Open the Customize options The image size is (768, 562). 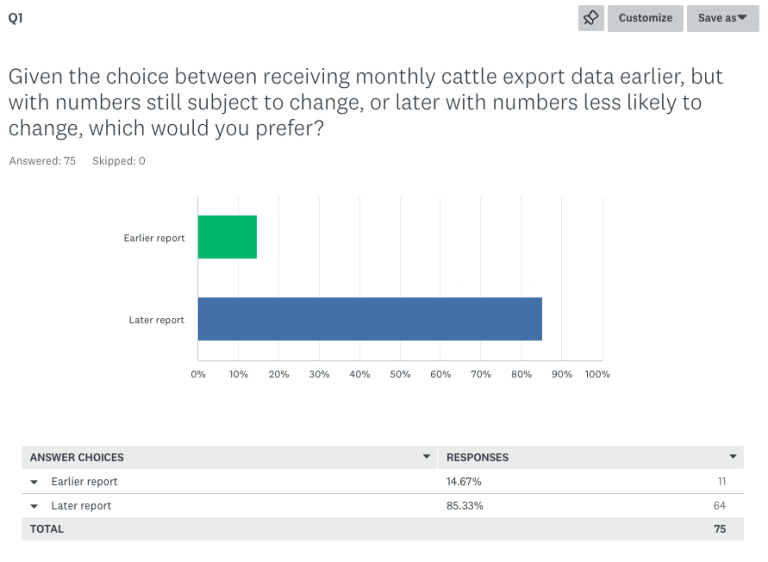pos(645,18)
